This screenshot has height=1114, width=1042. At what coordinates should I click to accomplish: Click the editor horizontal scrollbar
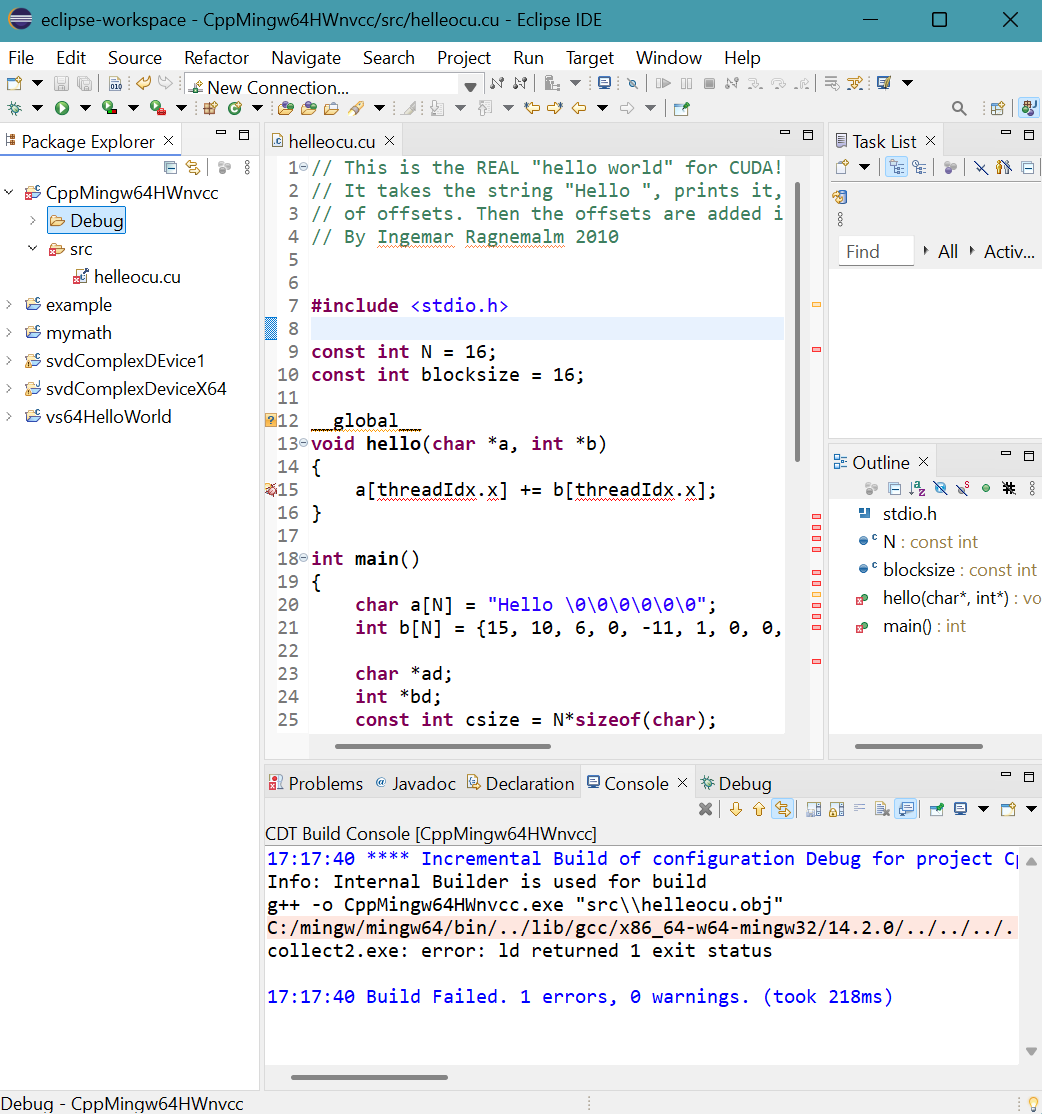443,746
